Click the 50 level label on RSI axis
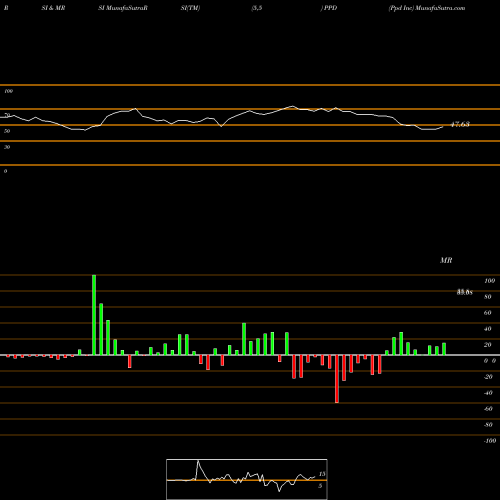500x500 pixels. [x=7, y=131]
